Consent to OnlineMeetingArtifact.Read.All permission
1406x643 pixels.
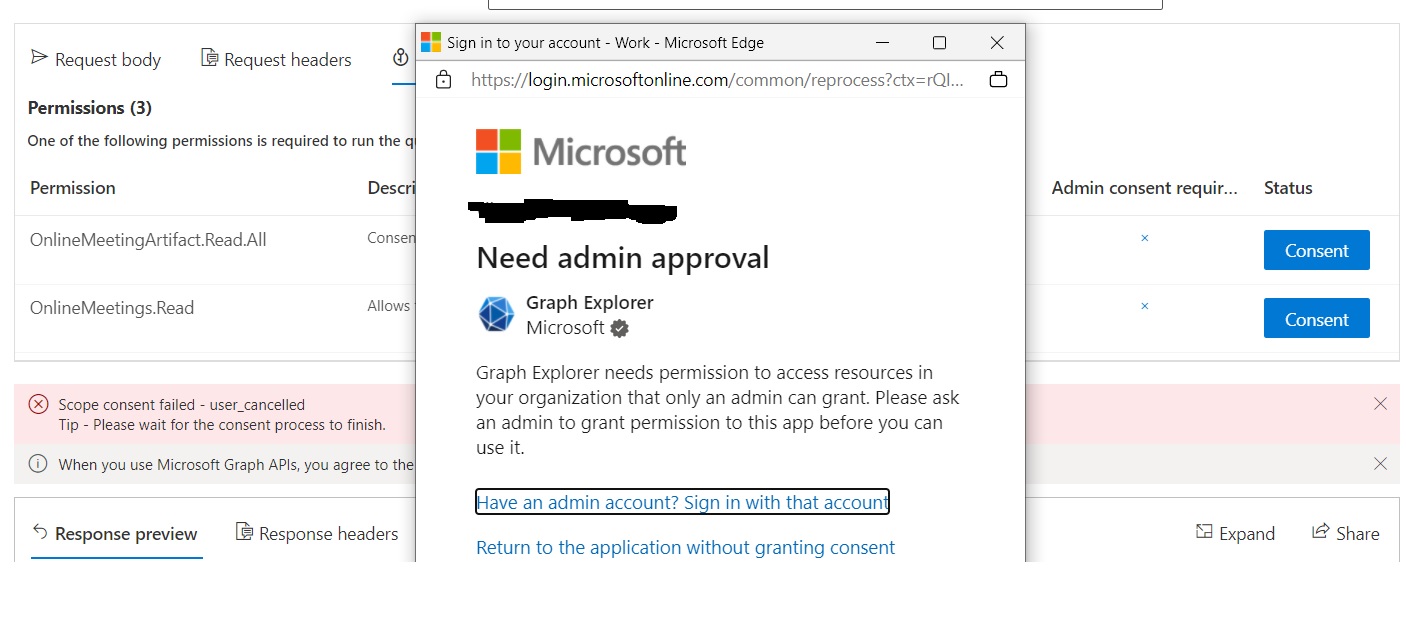tap(1316, 251)
